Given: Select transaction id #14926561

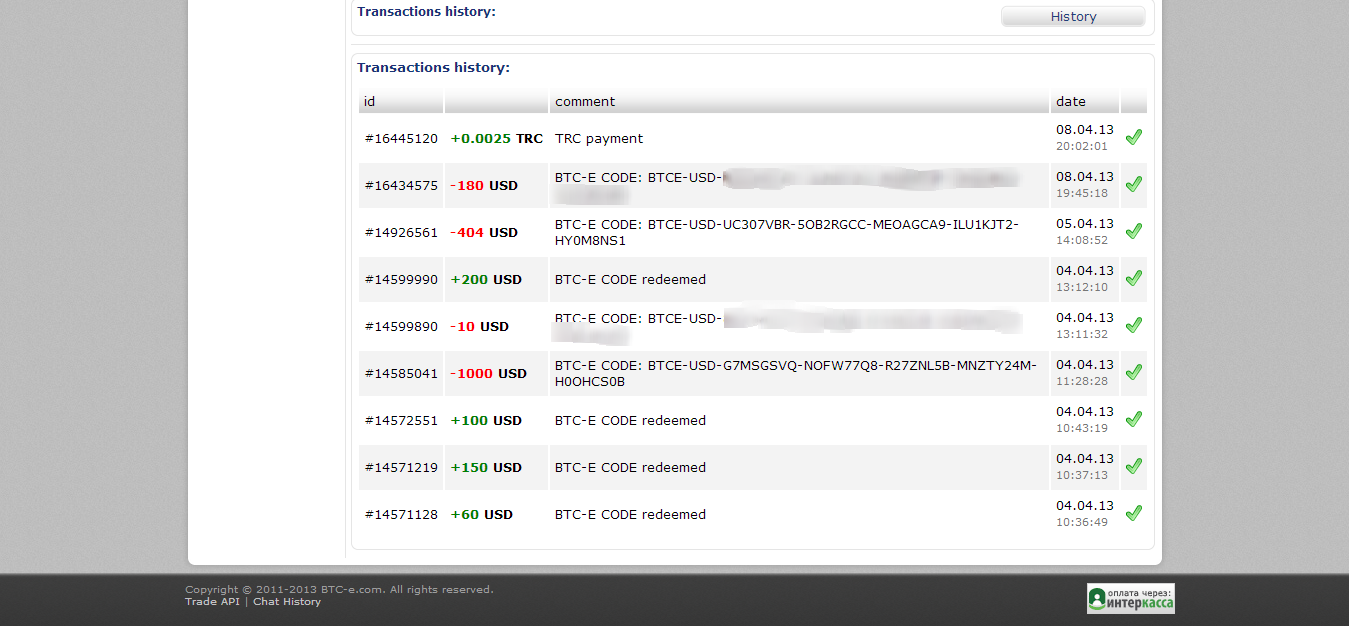Looking at the screenshot, I should 401,233.
